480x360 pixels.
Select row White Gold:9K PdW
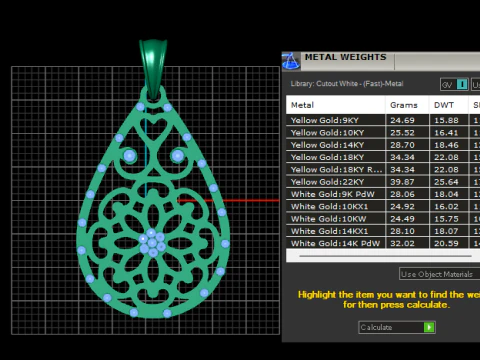[383, 194]
